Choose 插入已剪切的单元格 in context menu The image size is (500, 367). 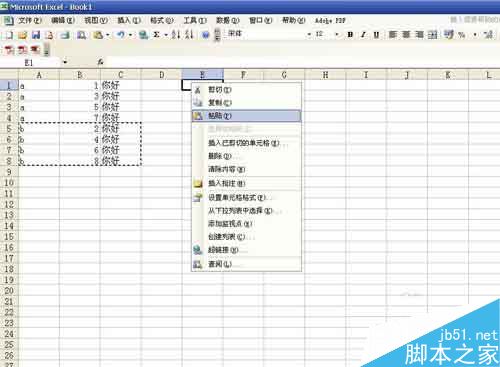coord(247,143)
